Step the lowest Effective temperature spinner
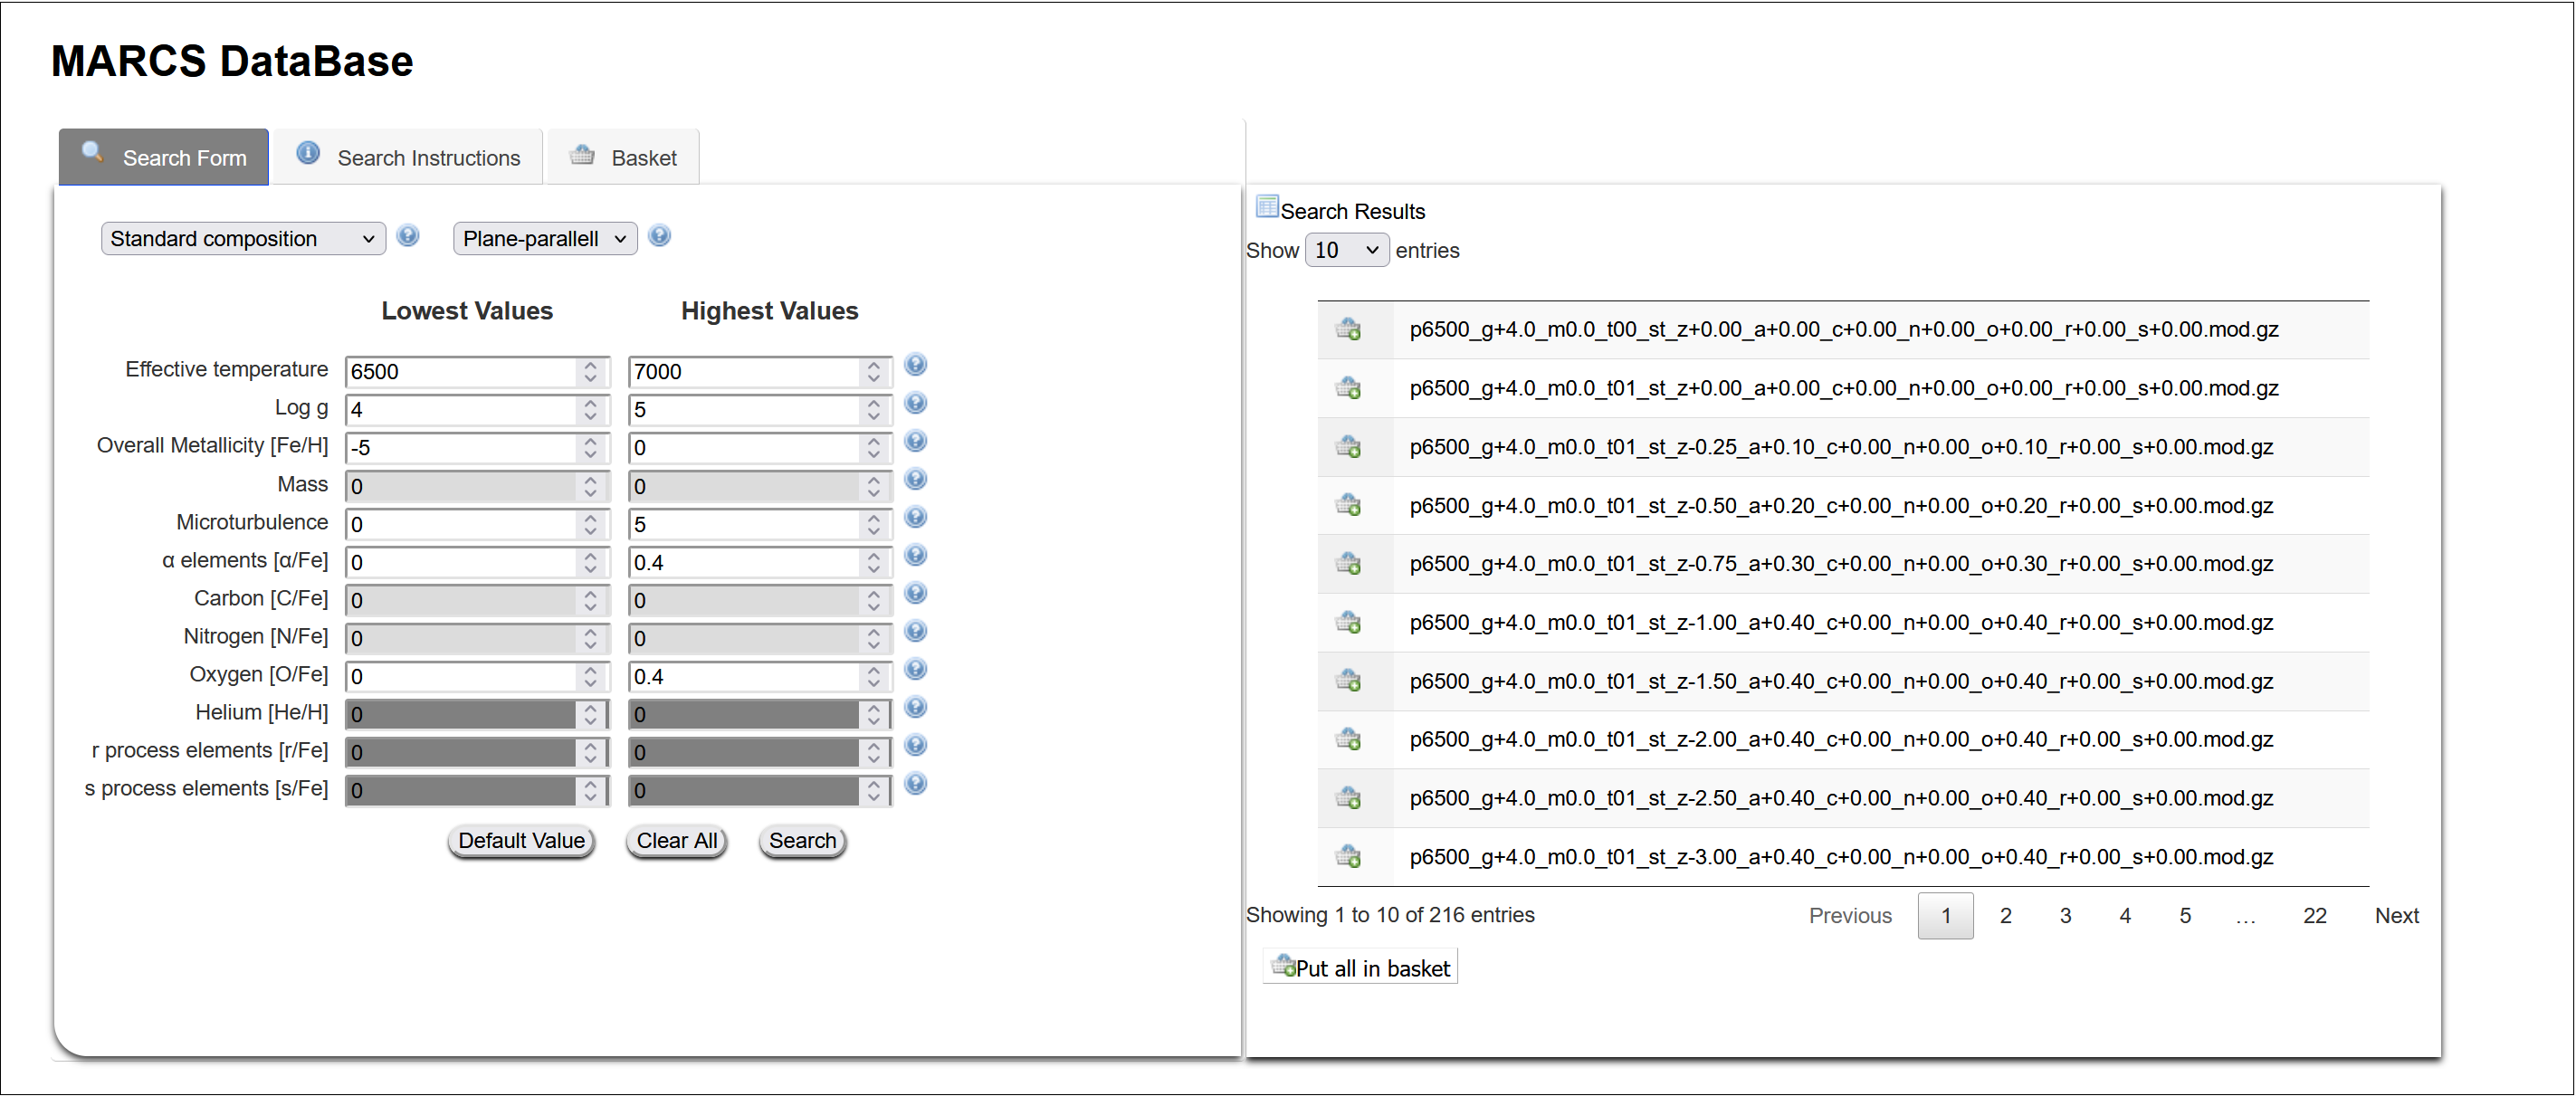 point(590,372)
